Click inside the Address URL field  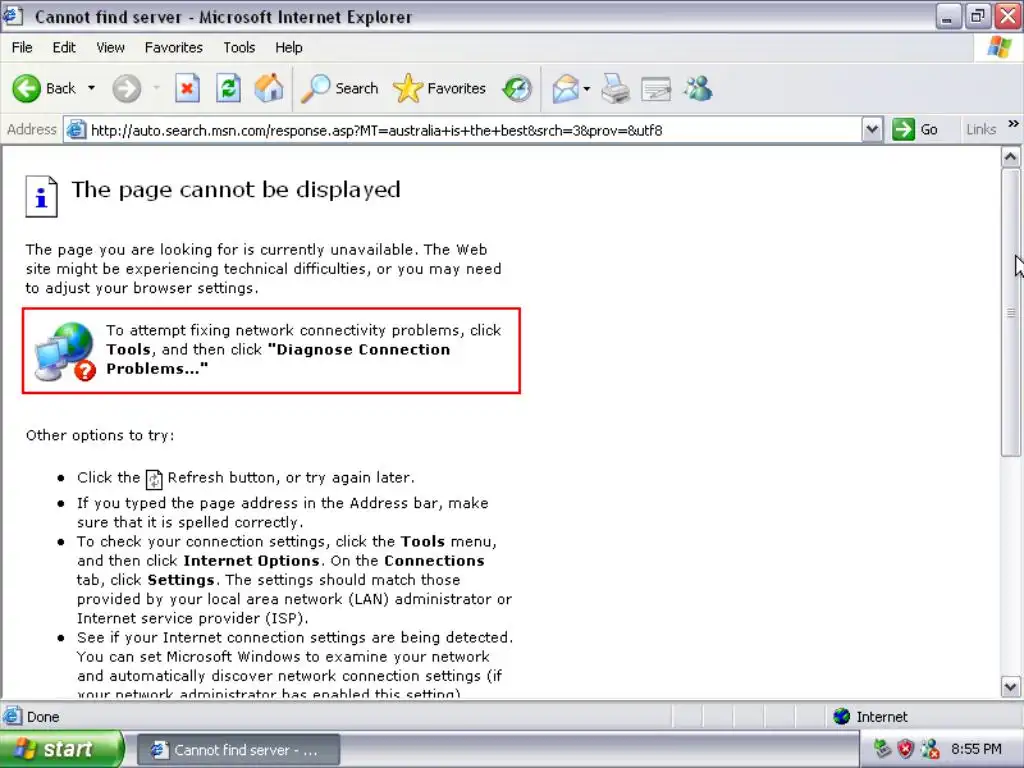coord(473,130)
